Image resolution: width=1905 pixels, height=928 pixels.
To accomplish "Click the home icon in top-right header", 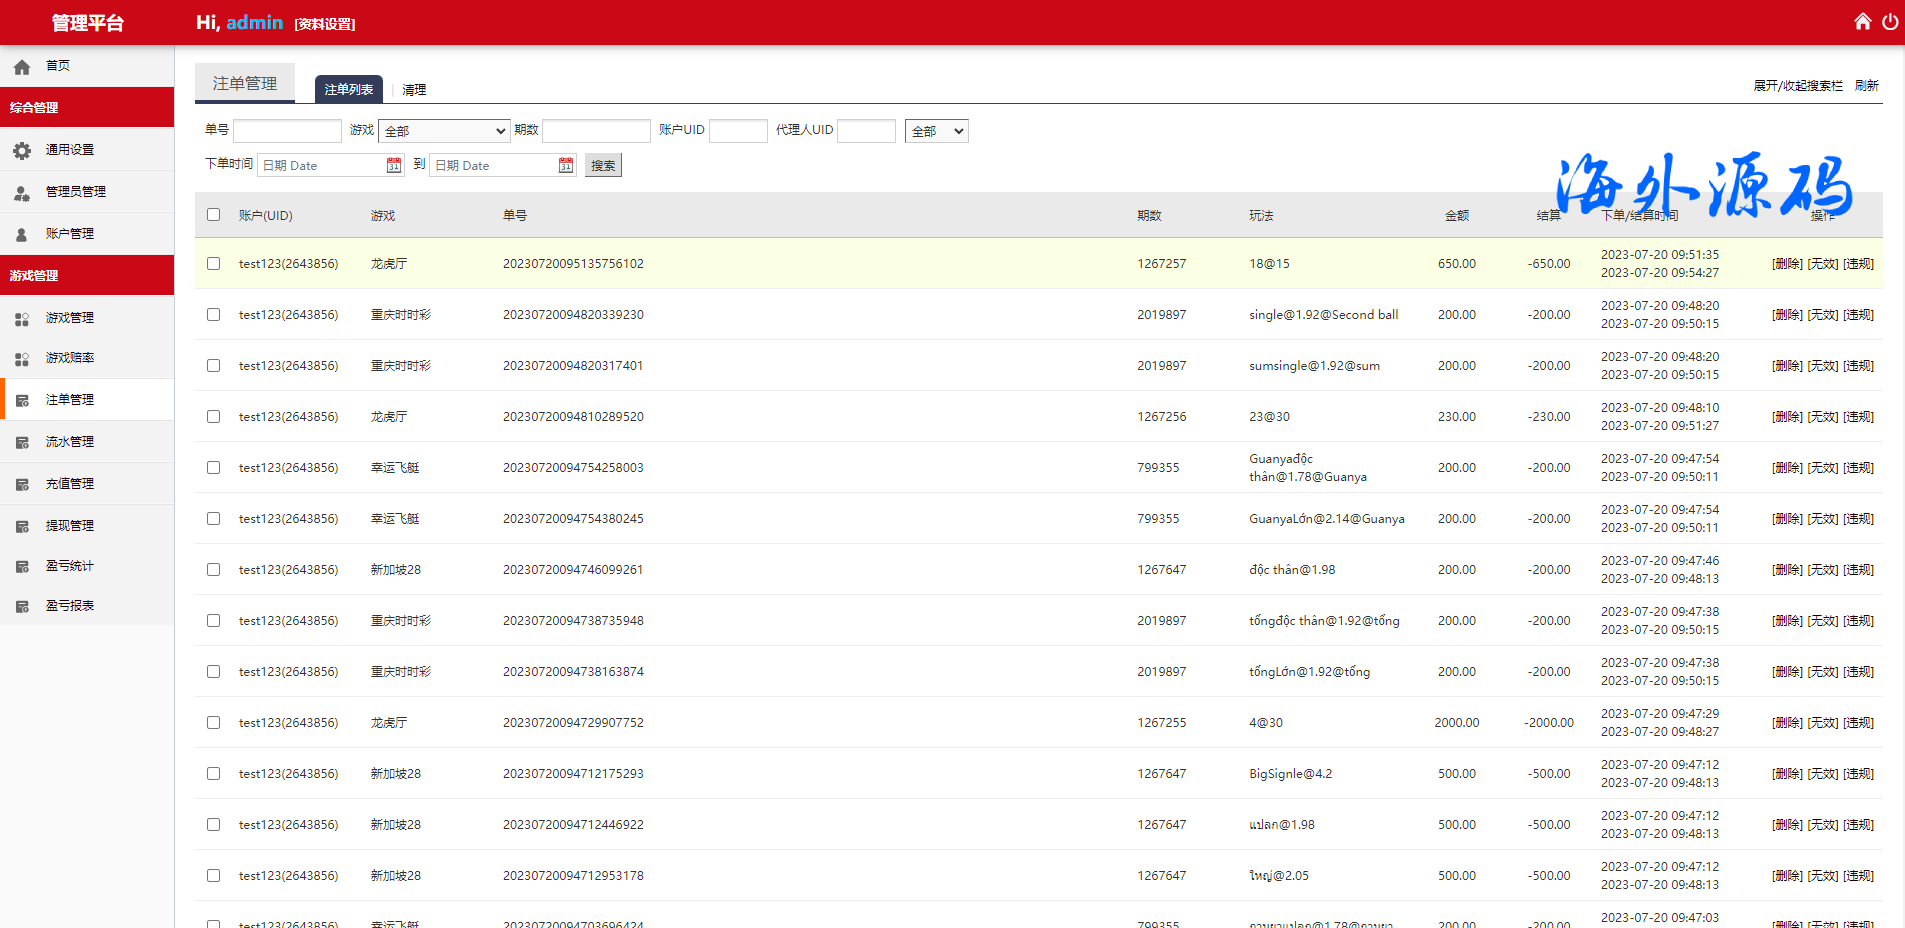I will click(x=1862, y=22).
